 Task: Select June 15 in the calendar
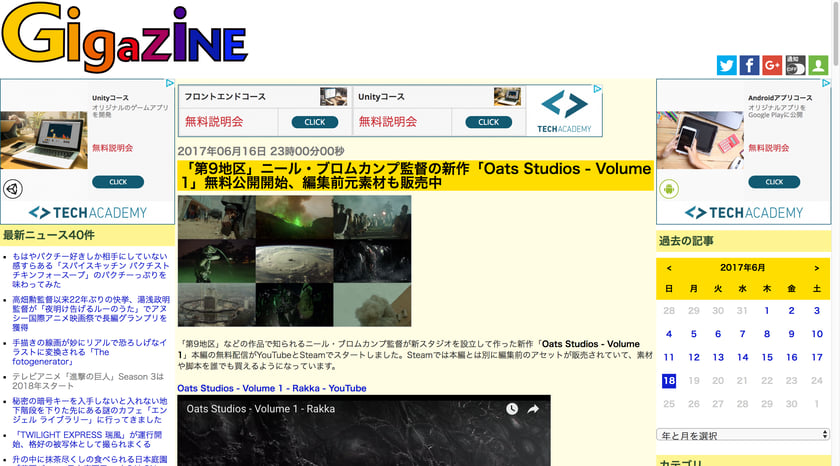[767, 357]
